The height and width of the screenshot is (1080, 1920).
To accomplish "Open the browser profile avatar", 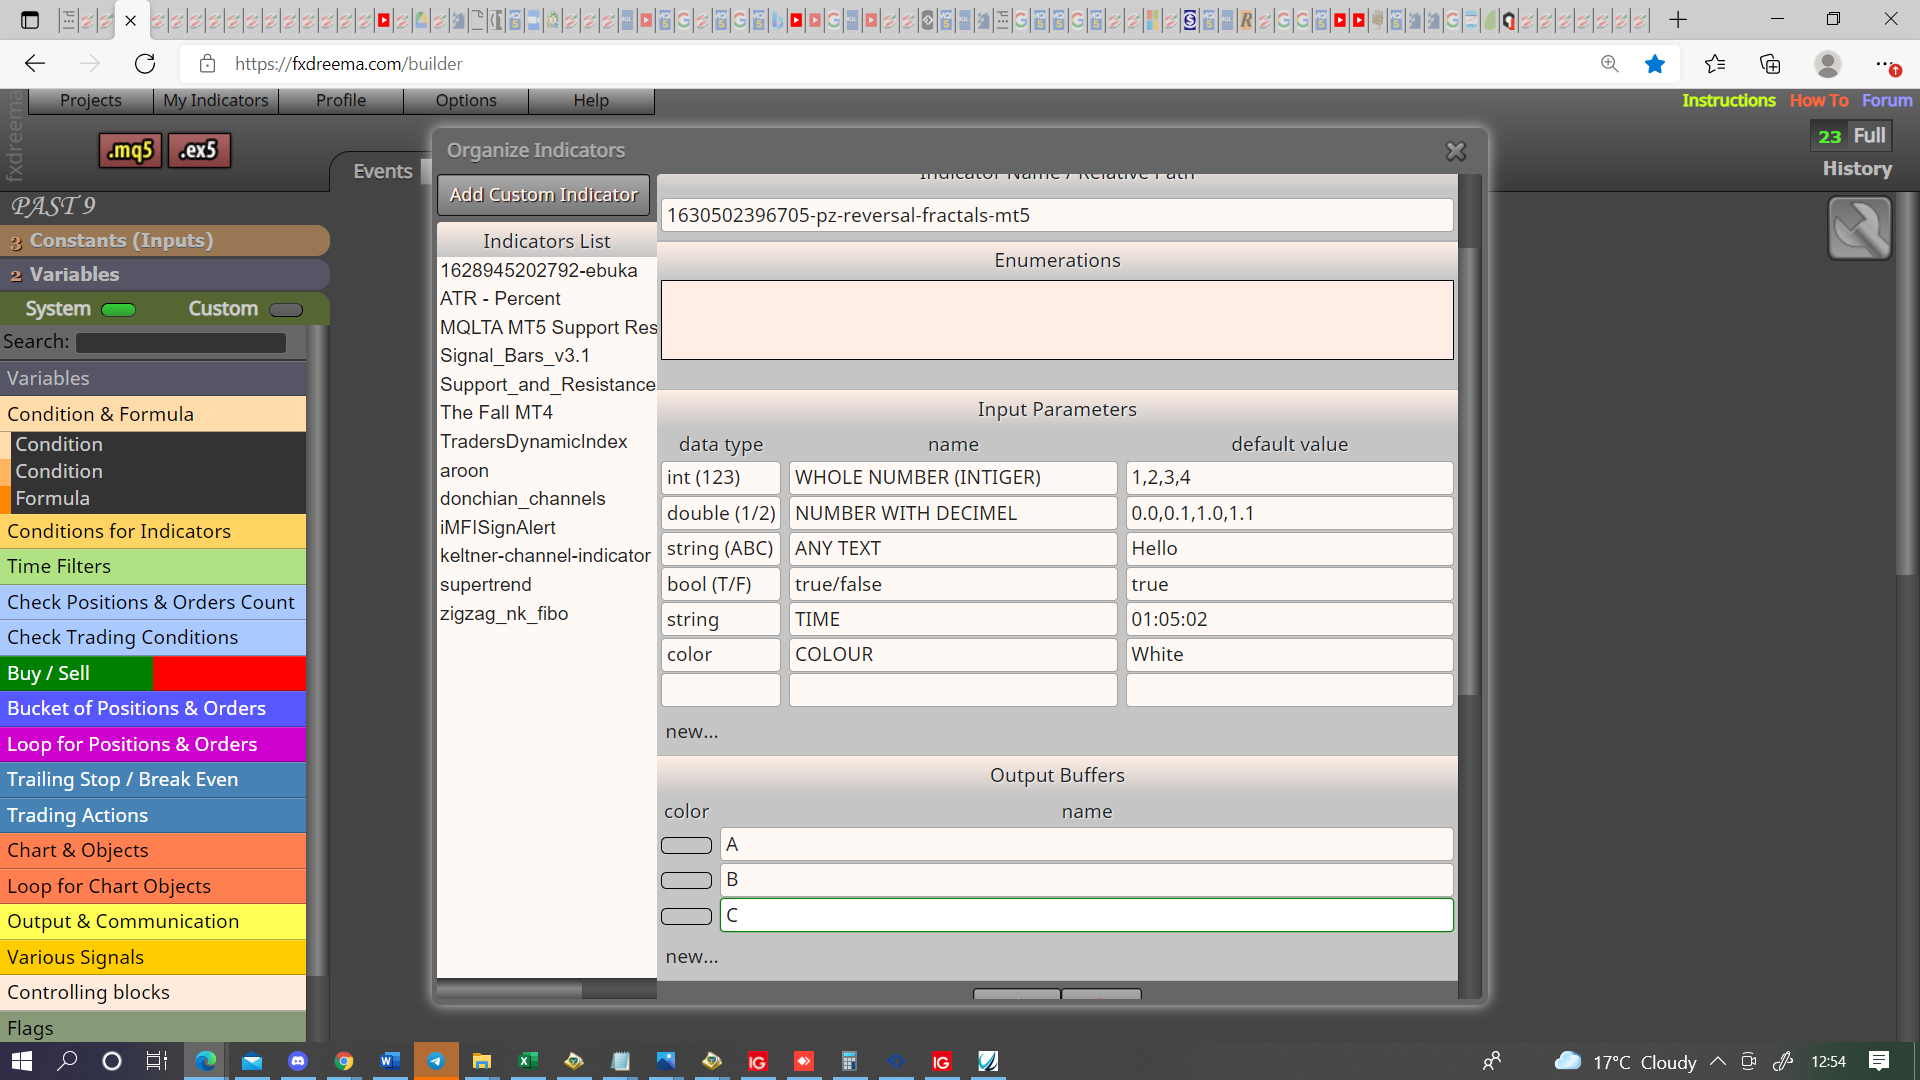I will tap(1828, 64).
